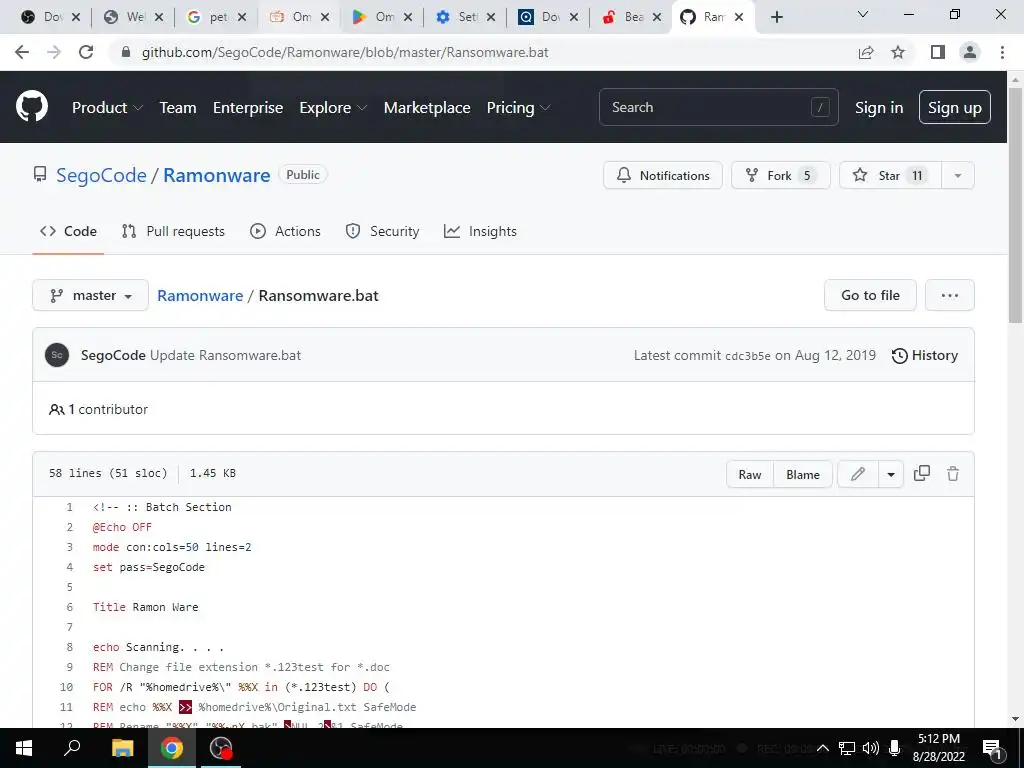1024x768 pixels.
Task: Click the browser address bar URL
Action: click(x=345, y=52)
